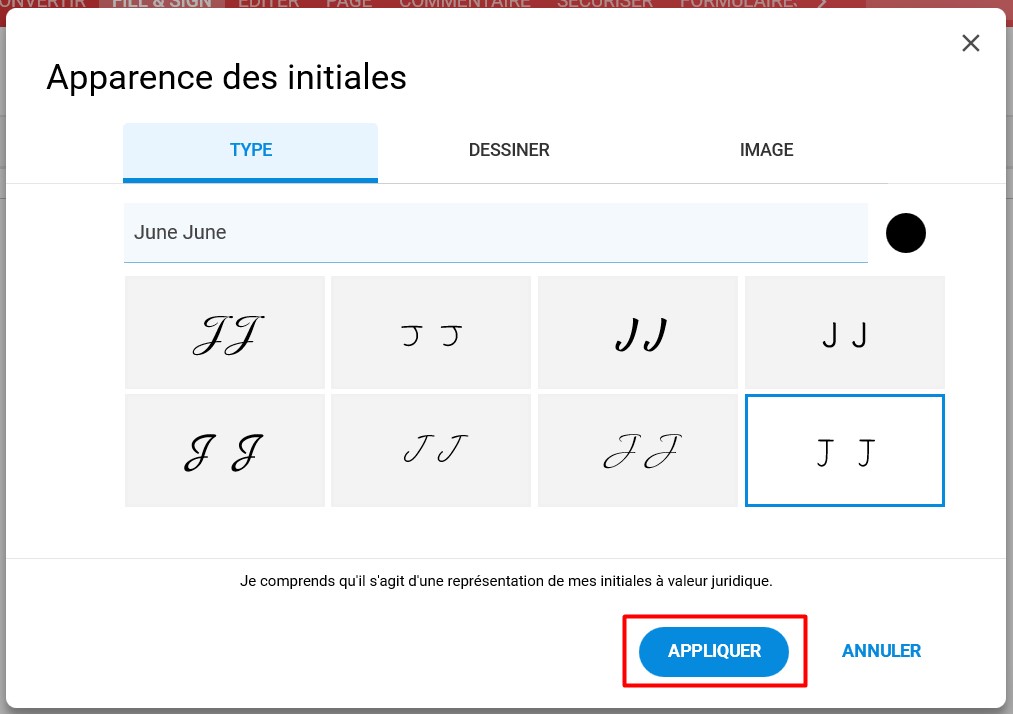
Task: Expand more ribbon tabs with chevron
Action: (x=821, y=3)
